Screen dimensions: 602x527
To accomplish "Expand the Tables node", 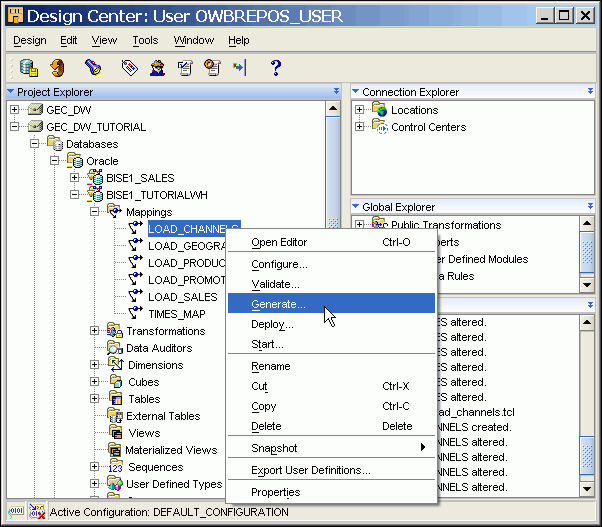I will point(94,398).
